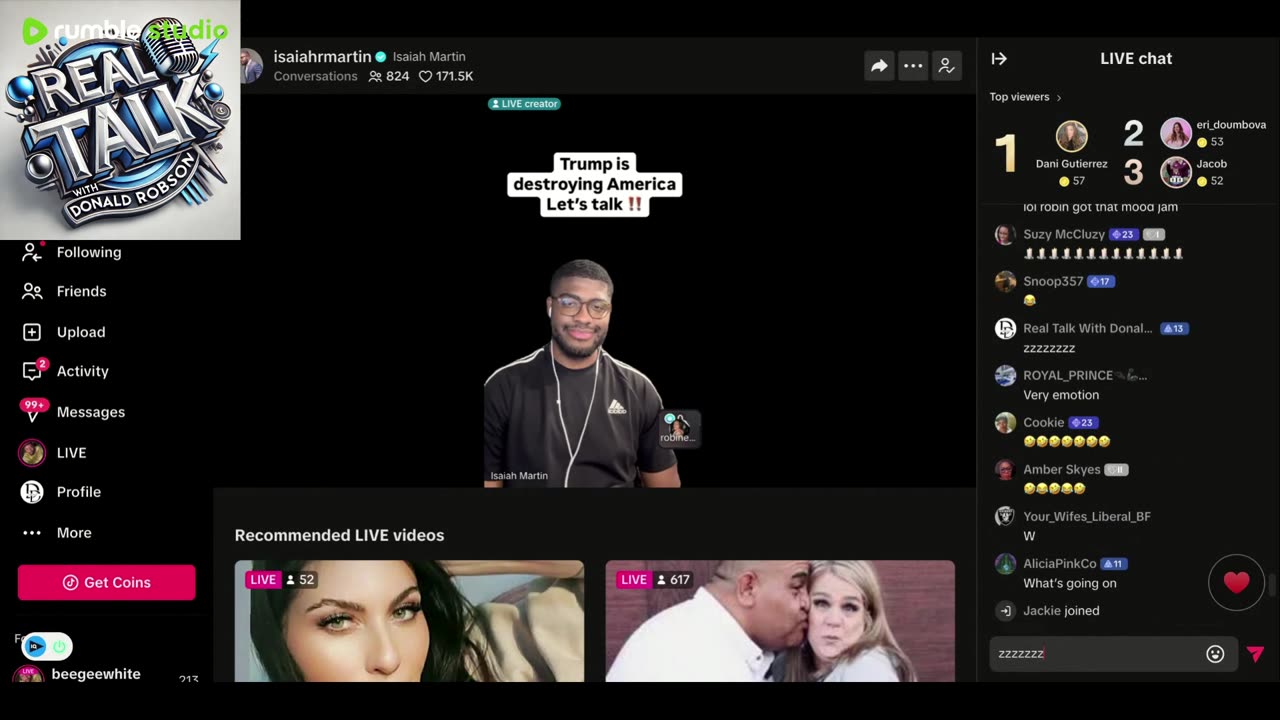Open your Profile page
This screenshot has height=720, width=1280.
click(x=79, y=492)
